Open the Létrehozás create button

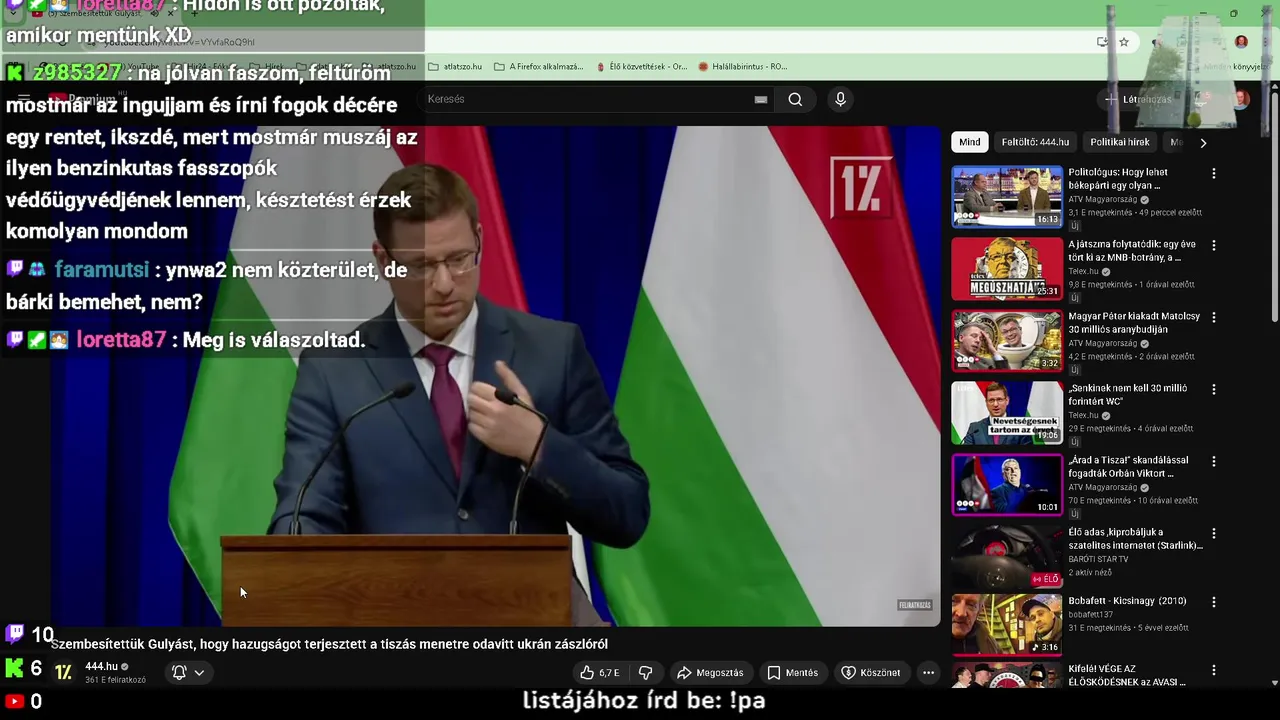tap(1138, 99)
